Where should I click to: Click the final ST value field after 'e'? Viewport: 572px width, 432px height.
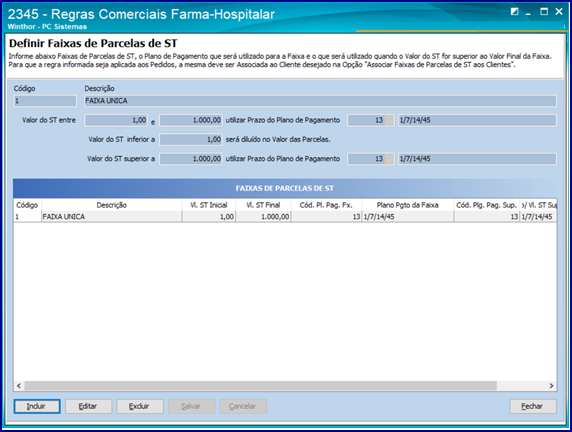191,120
